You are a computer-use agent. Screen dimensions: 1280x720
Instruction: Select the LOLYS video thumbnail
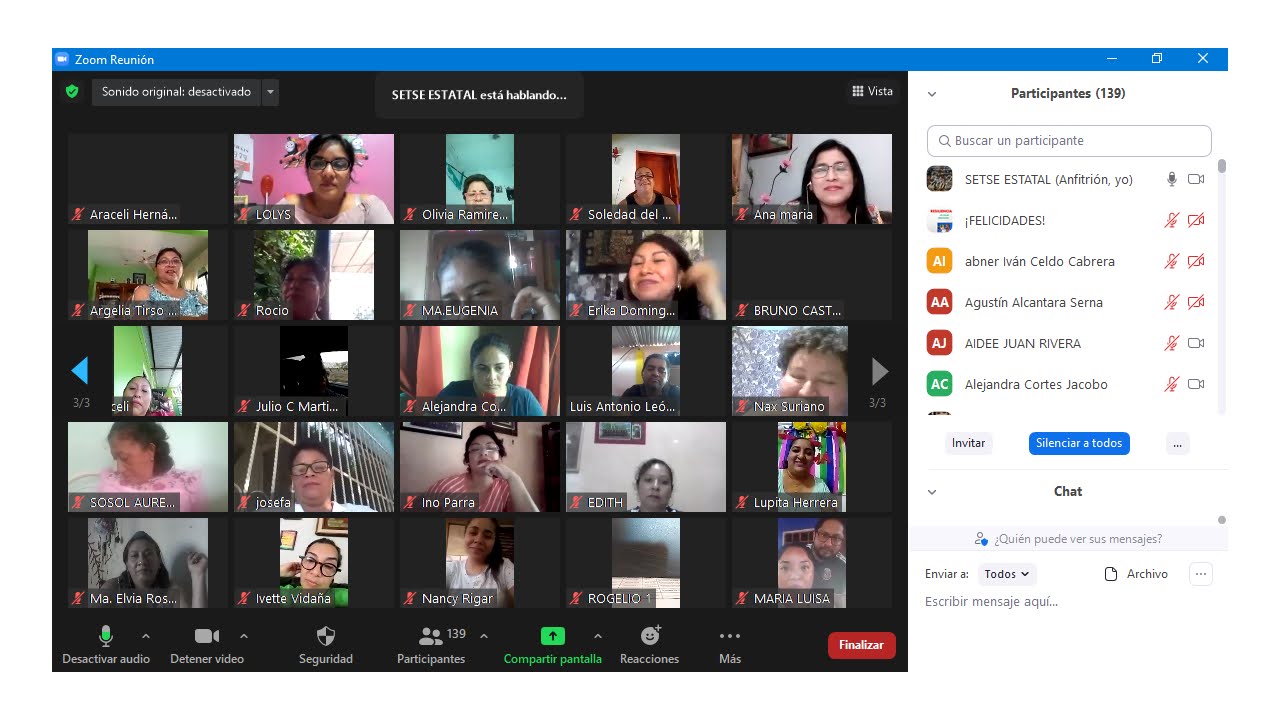(x=314, y=179)
